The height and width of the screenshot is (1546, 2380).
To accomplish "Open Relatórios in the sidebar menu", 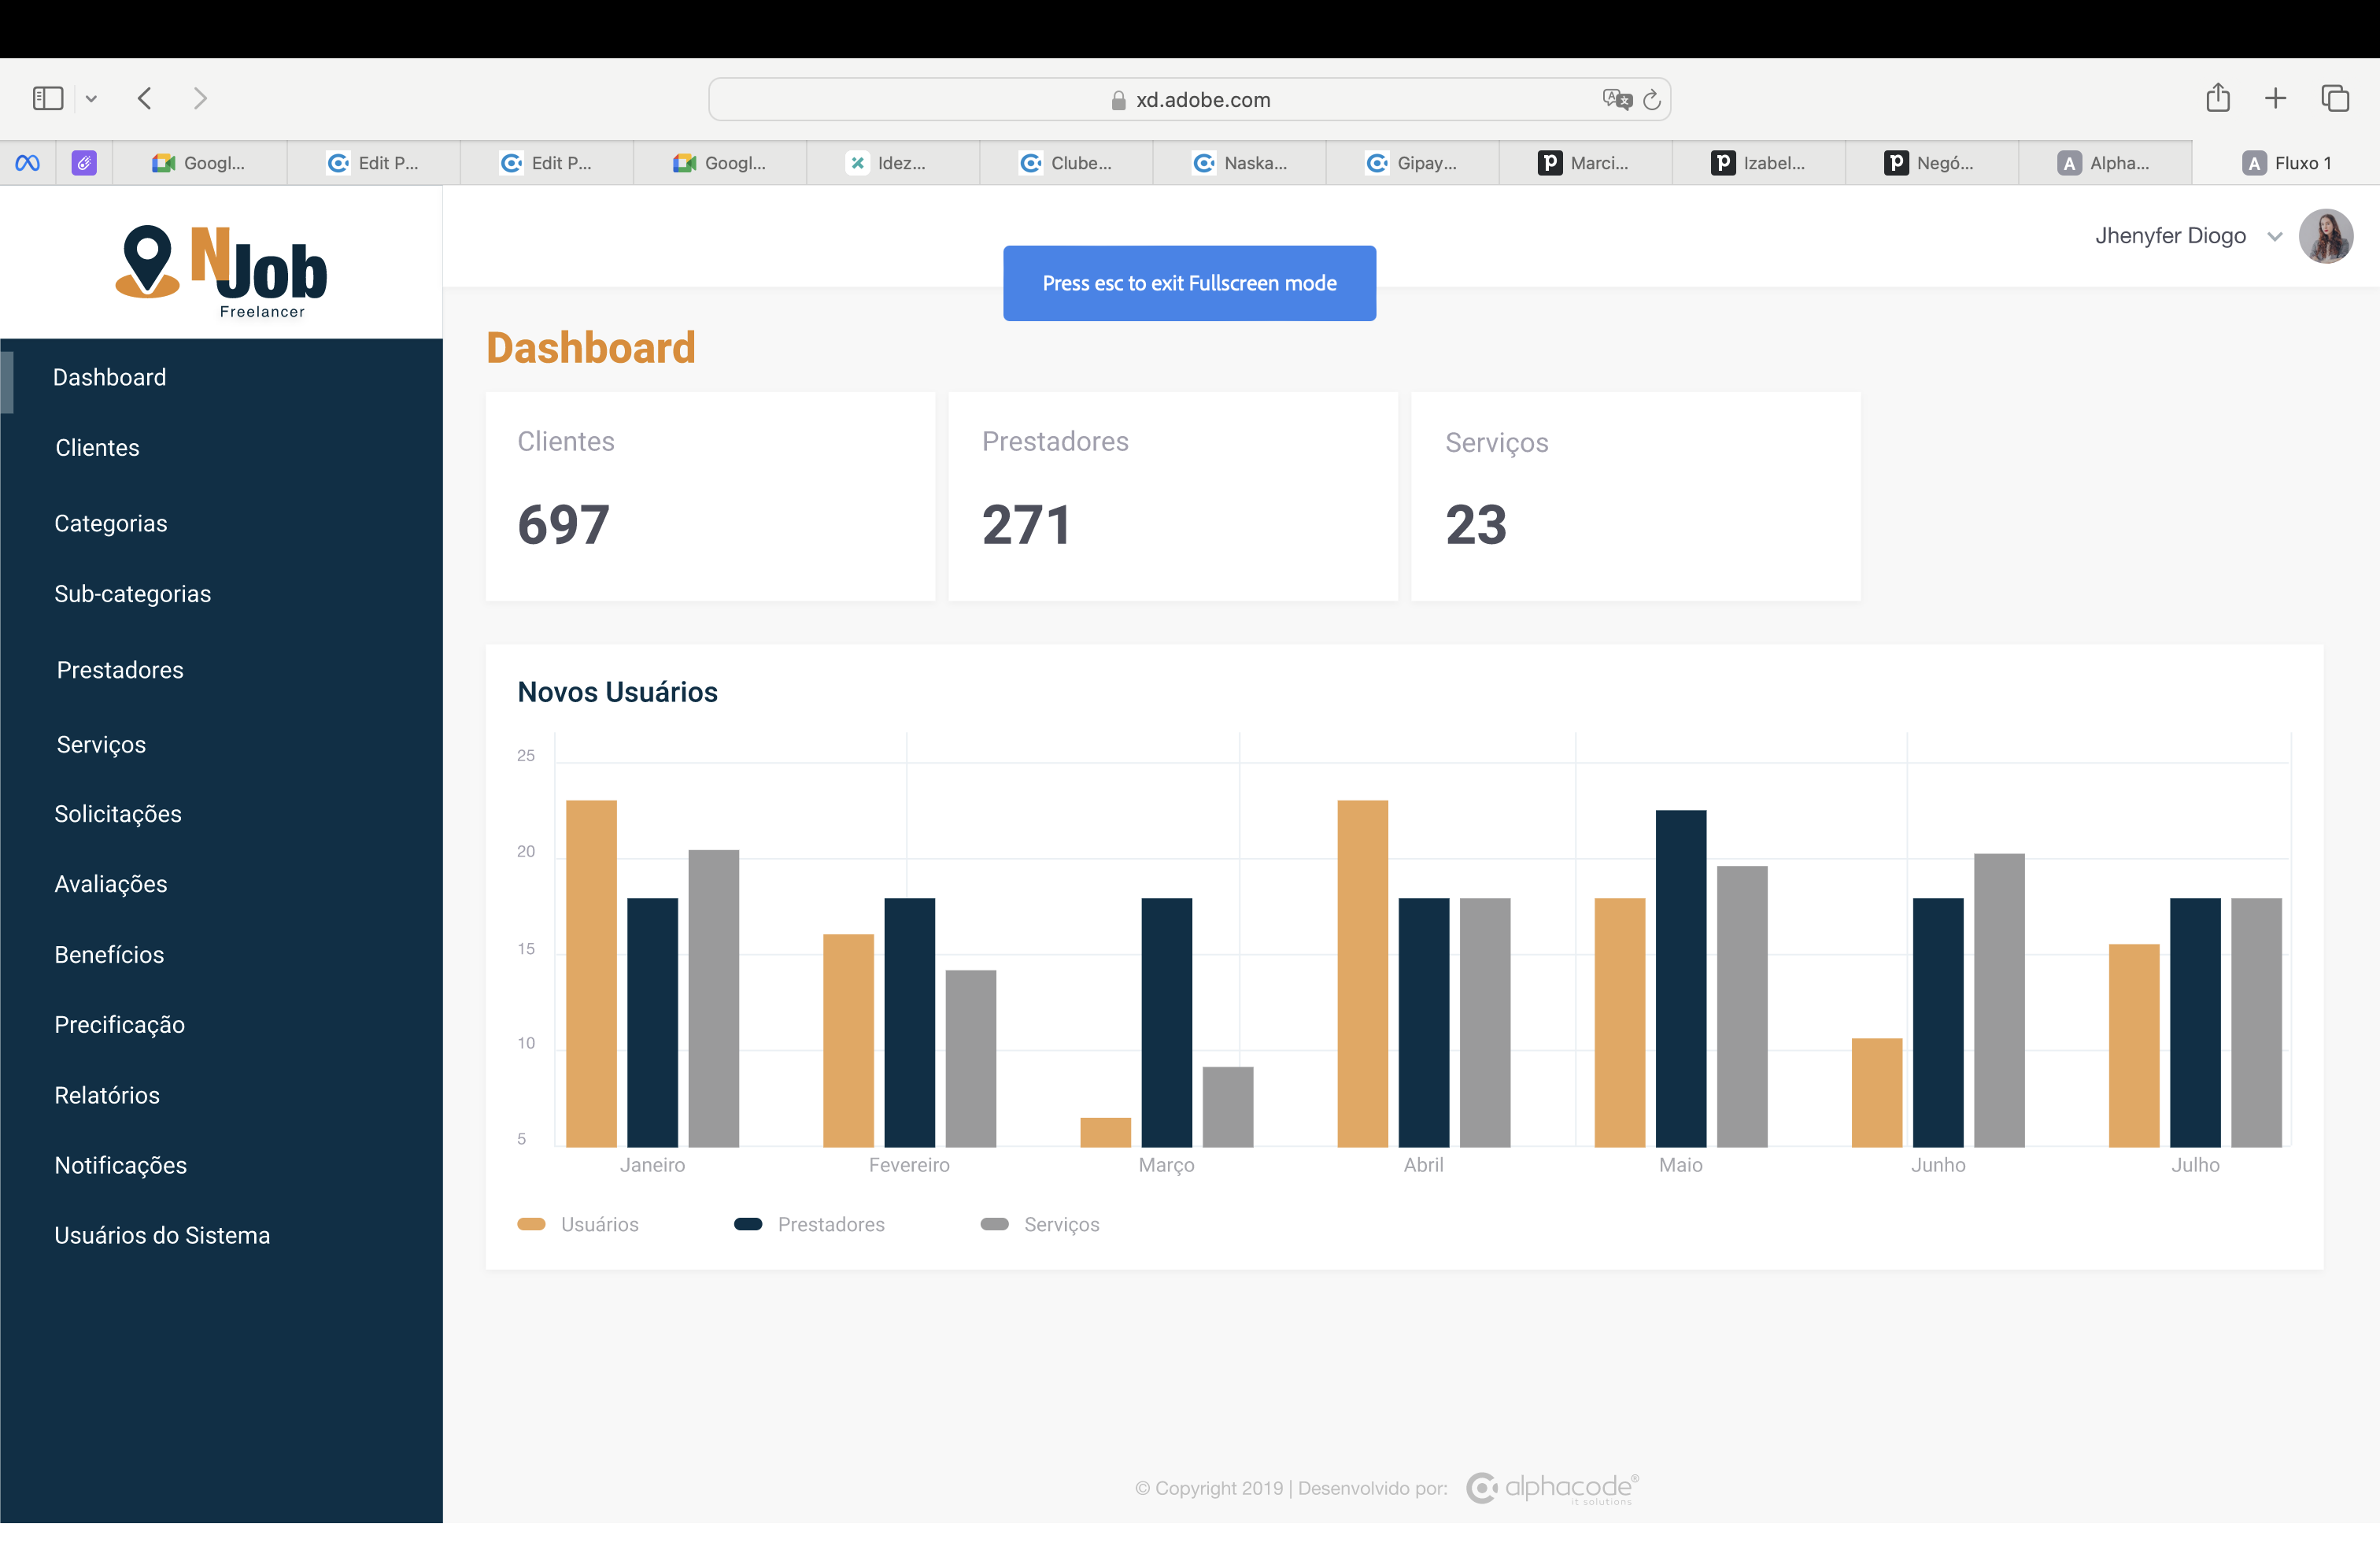I will [107, 1095].
